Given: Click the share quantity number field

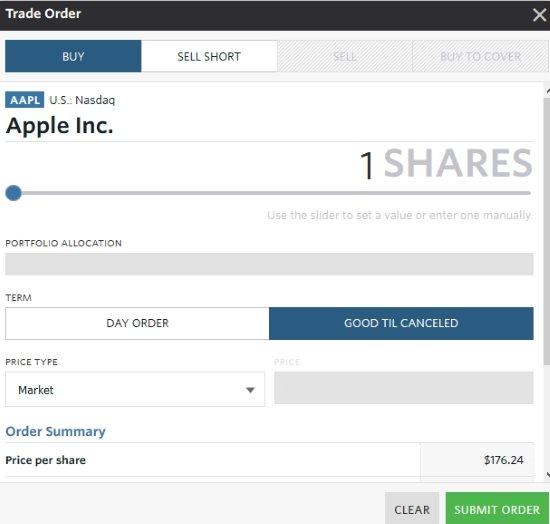Looking at the screenshot, I should click(x=367, y=165).
